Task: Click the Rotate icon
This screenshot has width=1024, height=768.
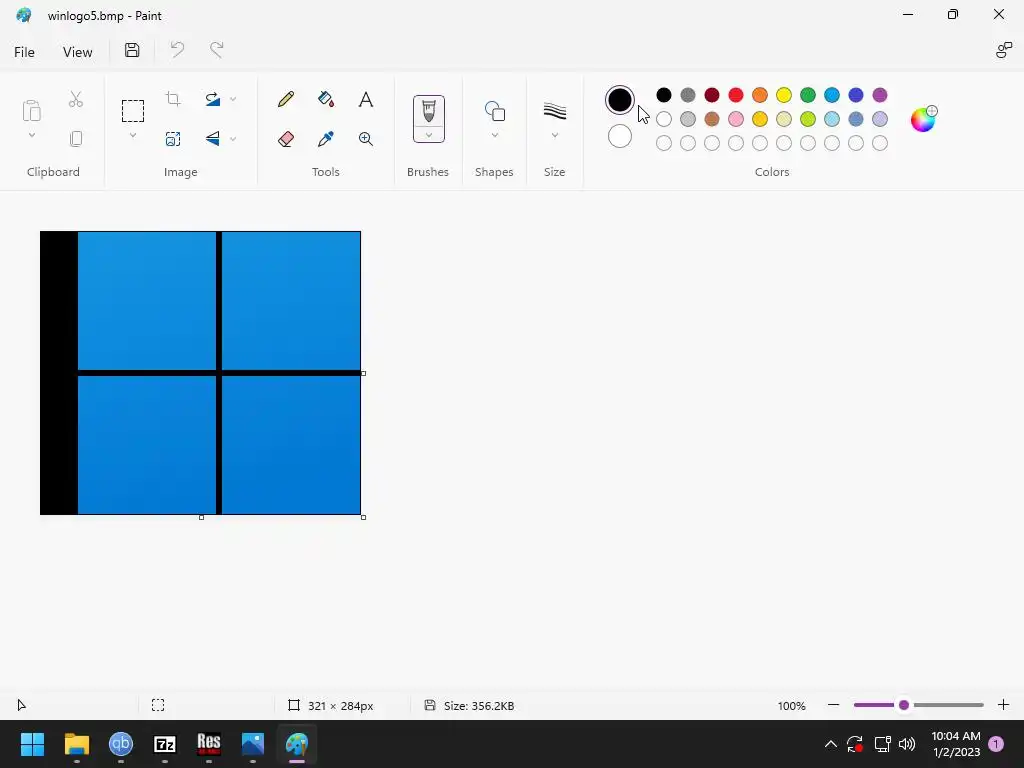Action: point(212,99)
